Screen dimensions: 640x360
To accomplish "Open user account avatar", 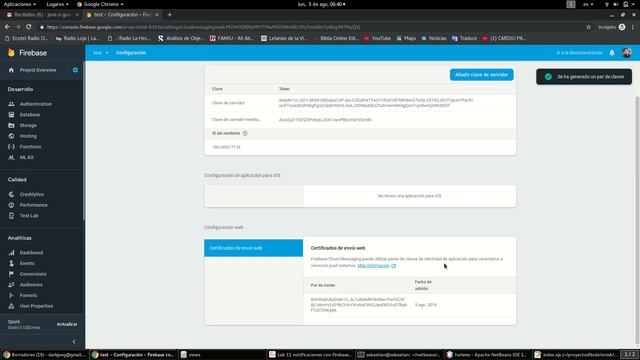I will (627, 53).
